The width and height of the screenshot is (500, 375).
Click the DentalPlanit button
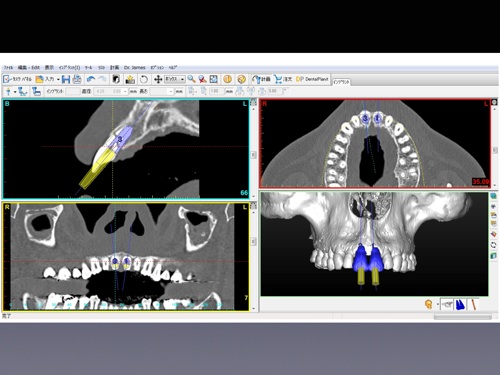point(312,79)
